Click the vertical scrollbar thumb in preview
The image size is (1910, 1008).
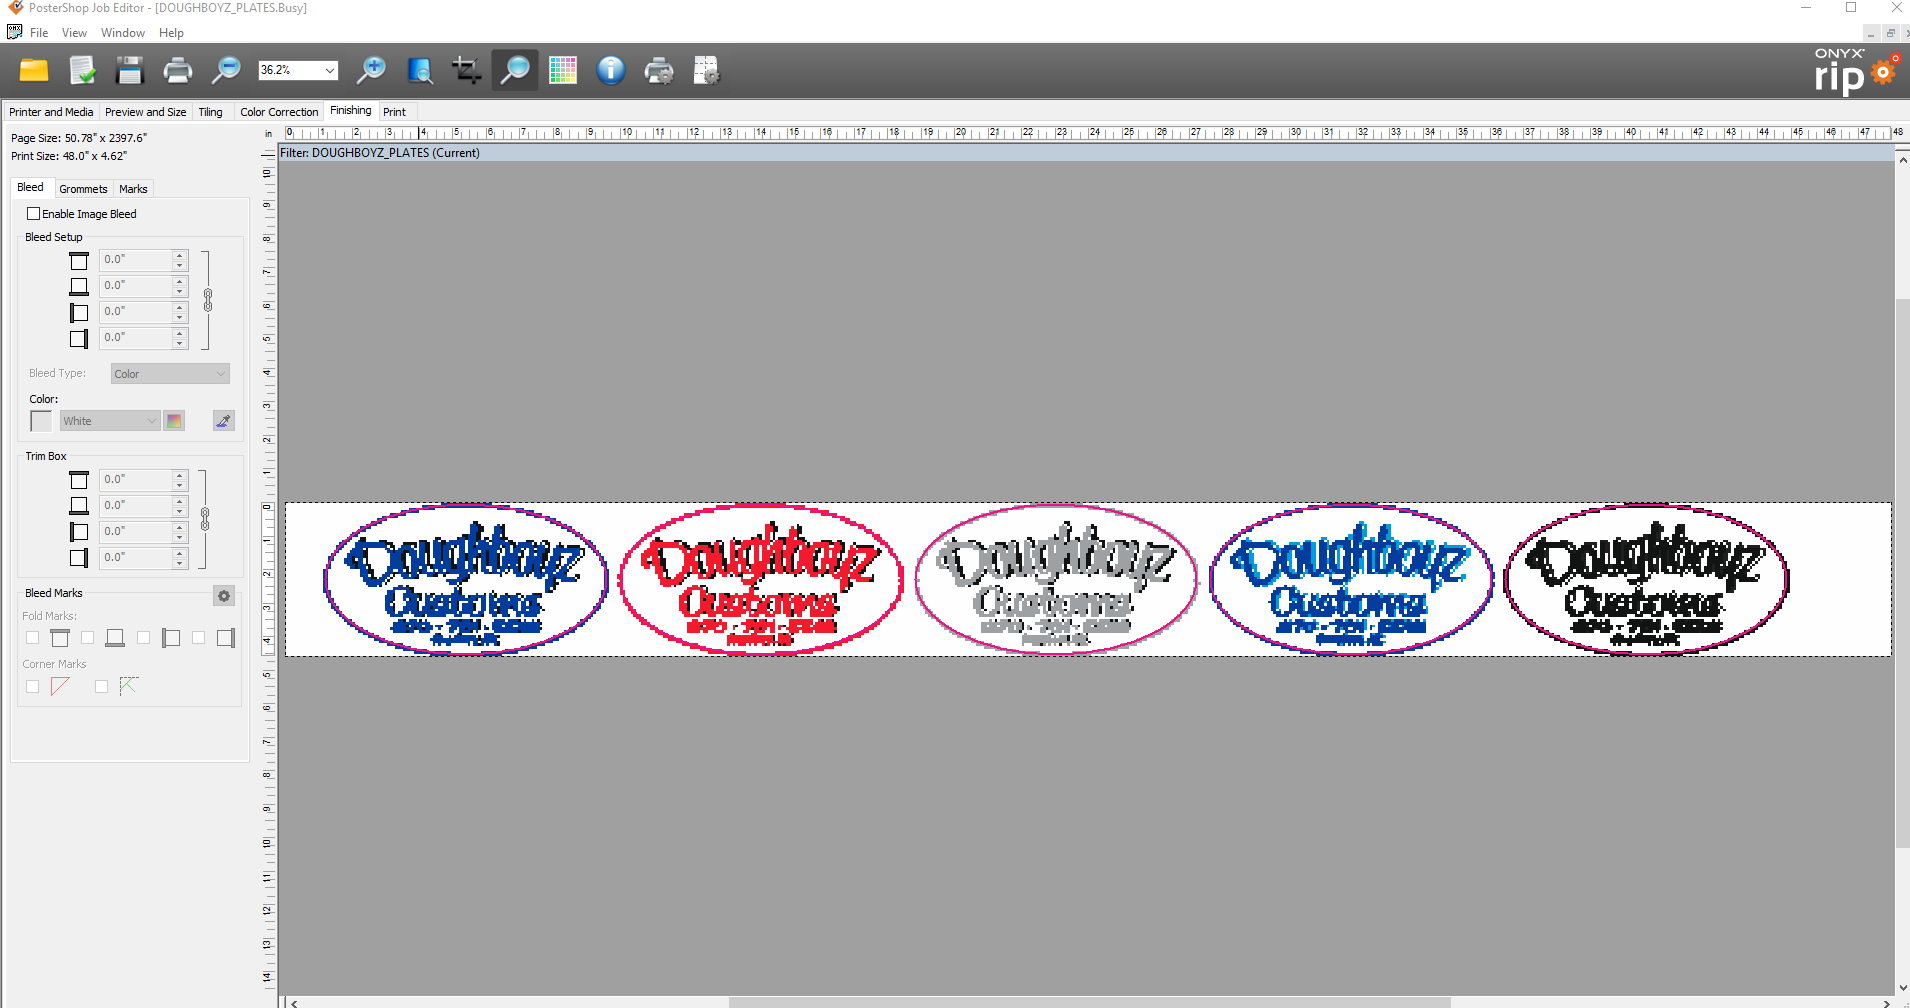coord(1902,572)
